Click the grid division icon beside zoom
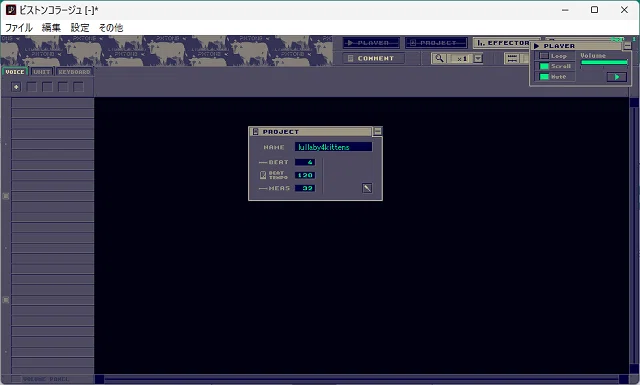The height and width of the screenshot is (385, 640). 512,59
